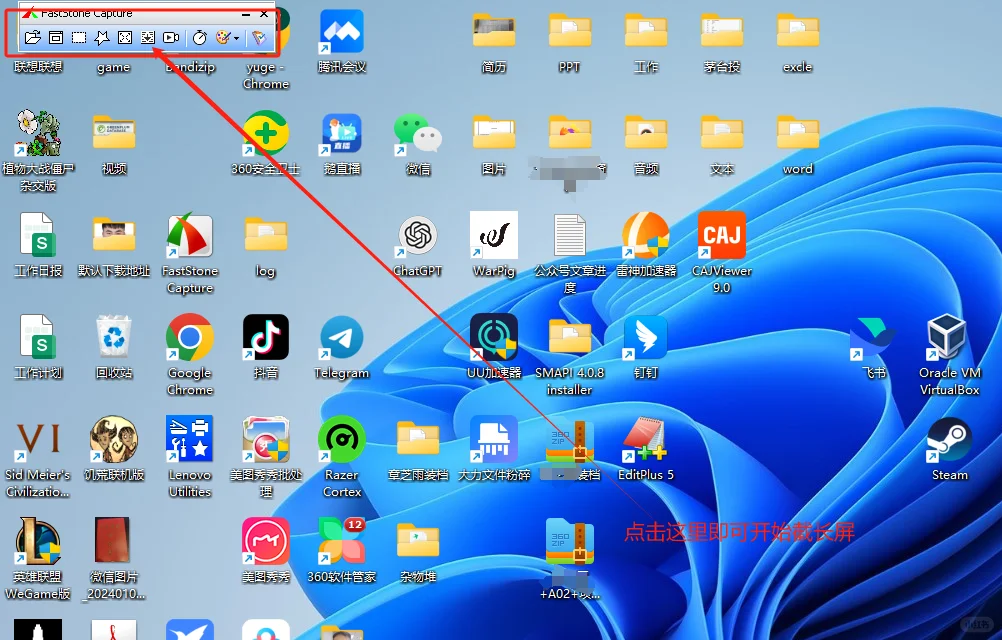Select the 飞书 shortcut
The height and width of the screenshot is (640, 1002).
point(874,348)
